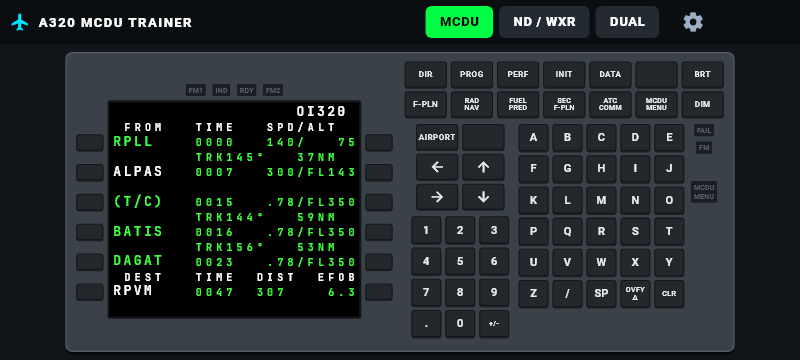This screenshot has height=360, width=800.
Task: Click the RDY annunciator light
Action: (x=247, y=90)
